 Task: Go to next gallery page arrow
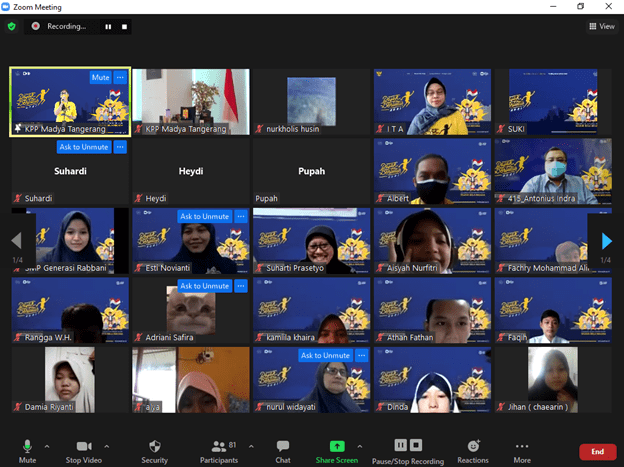coord(607,240)
